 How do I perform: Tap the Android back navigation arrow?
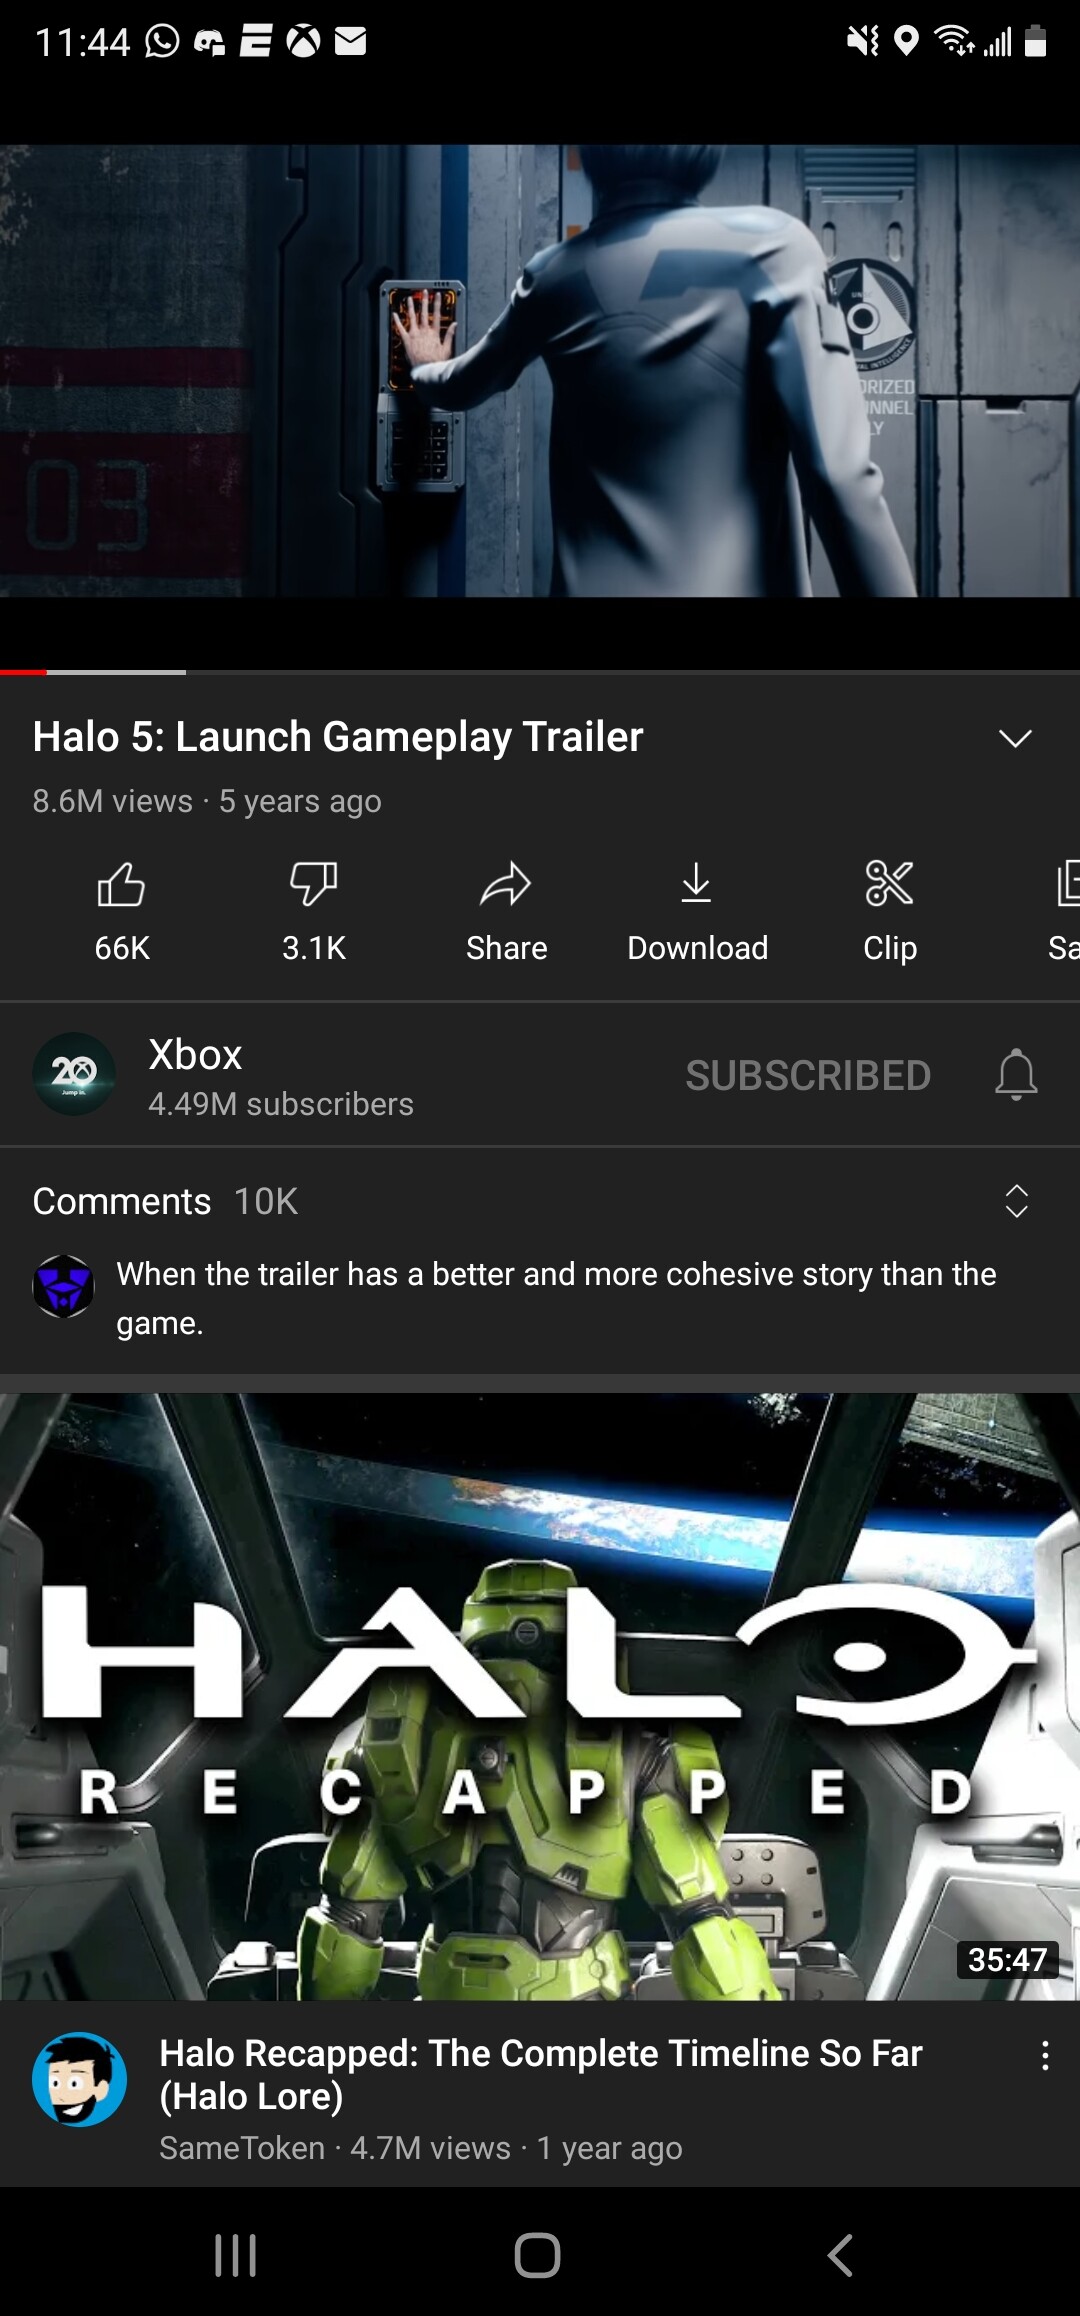(840, 2256)
